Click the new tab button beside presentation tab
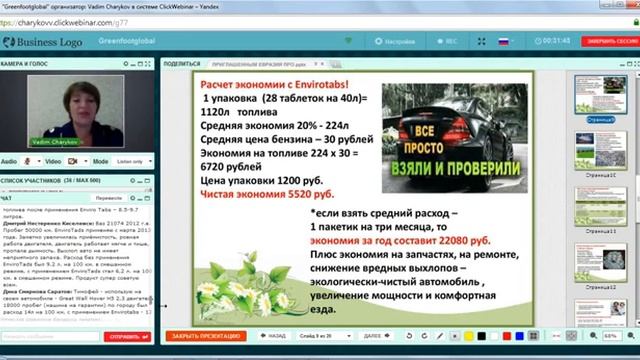 click(335, 64)
